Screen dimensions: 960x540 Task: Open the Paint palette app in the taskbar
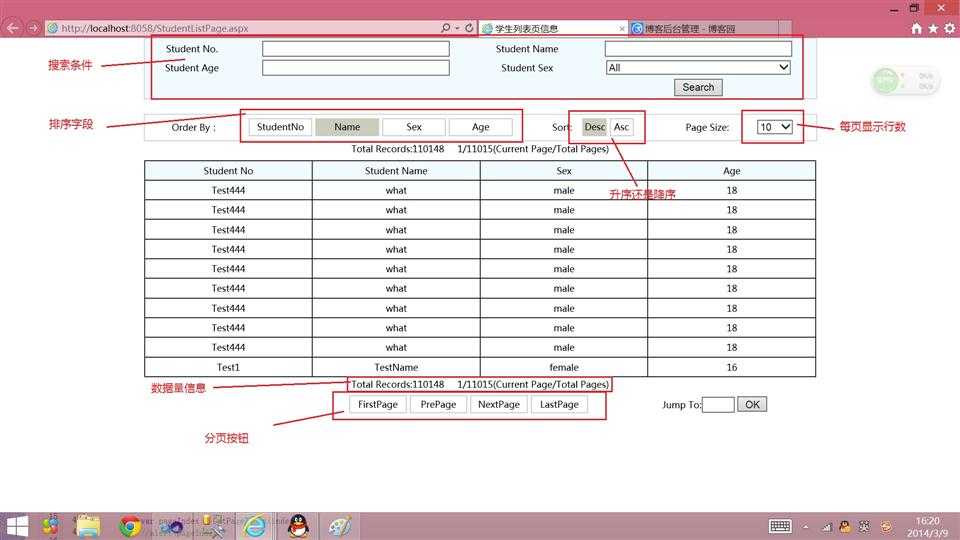click(x=340, y=526)
